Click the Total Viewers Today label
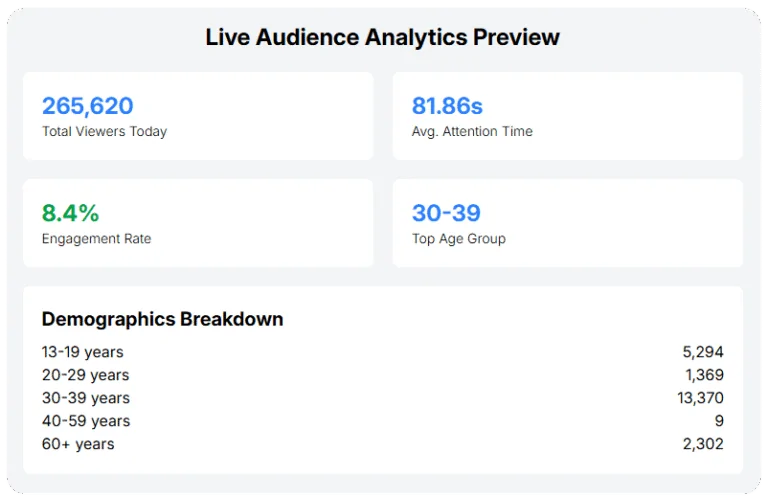Viewport: 768px width, 499px height. [104, 131]
